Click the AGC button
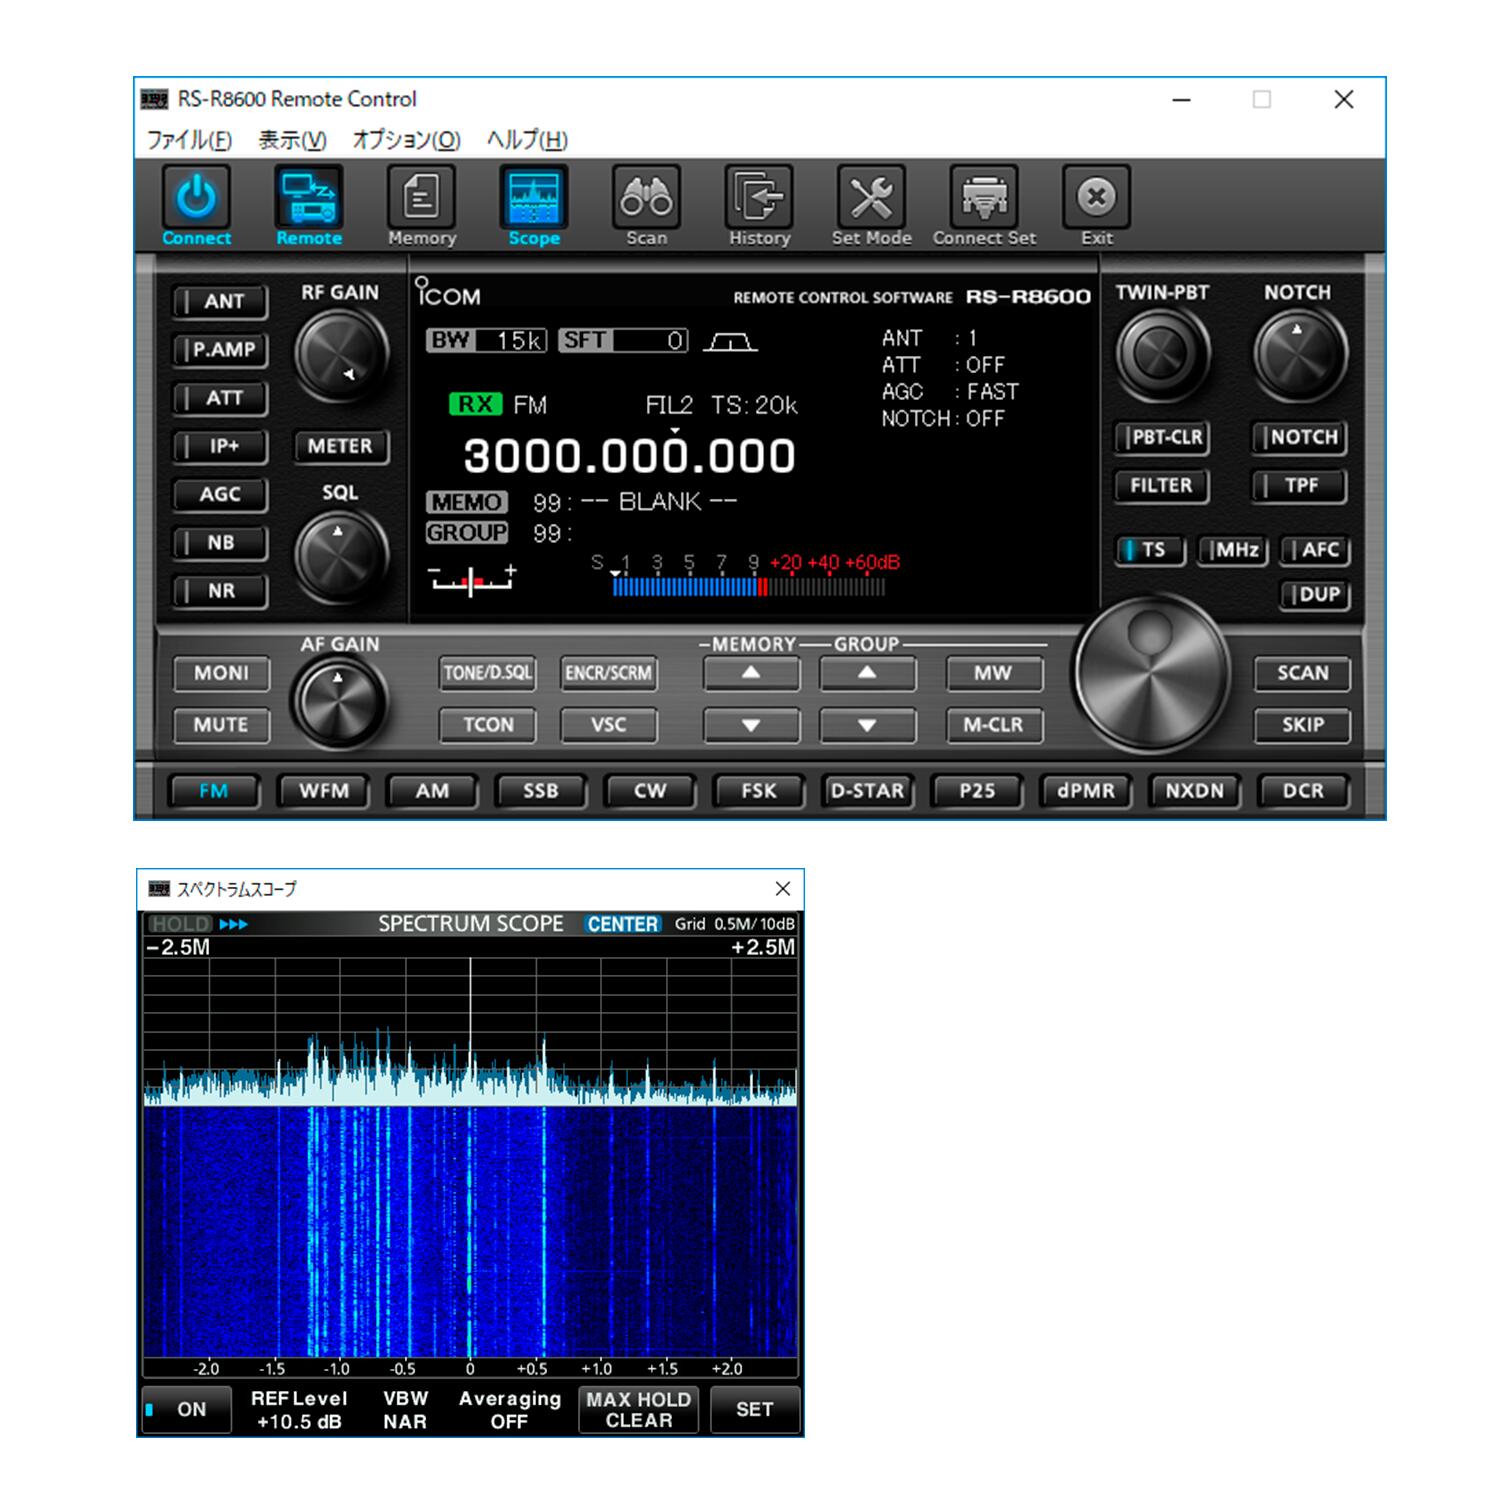1500x1500 pixels. click(220, 495)
